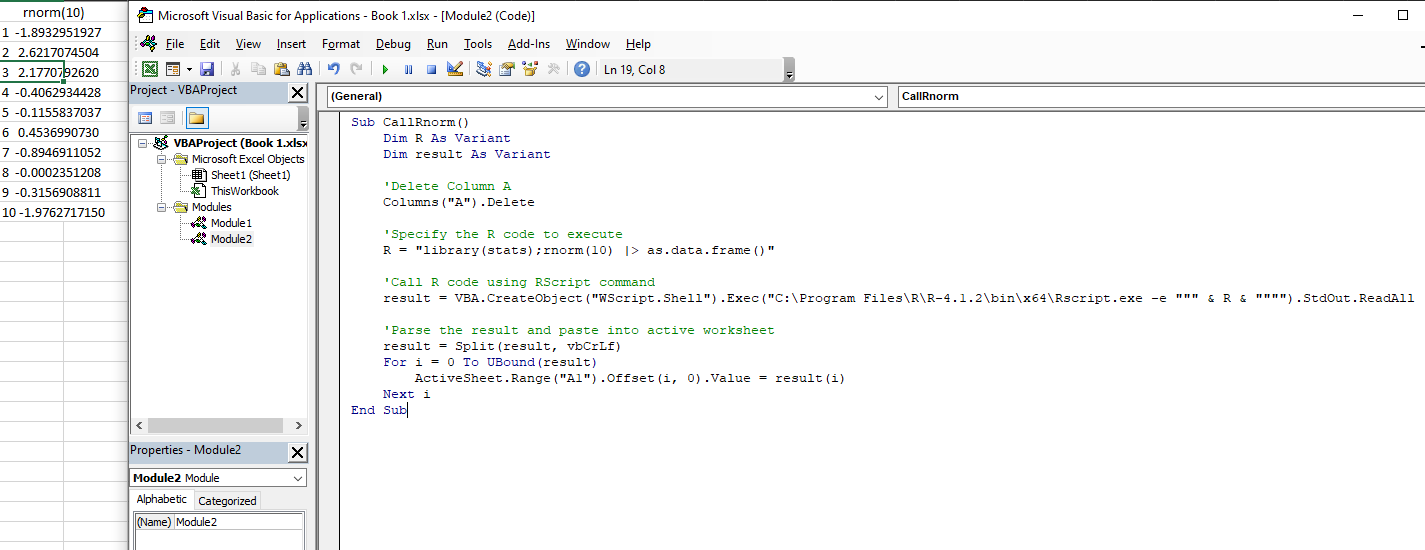
Task: Click the Reset (stop) toolbar icon
Action: coord(431,69)
